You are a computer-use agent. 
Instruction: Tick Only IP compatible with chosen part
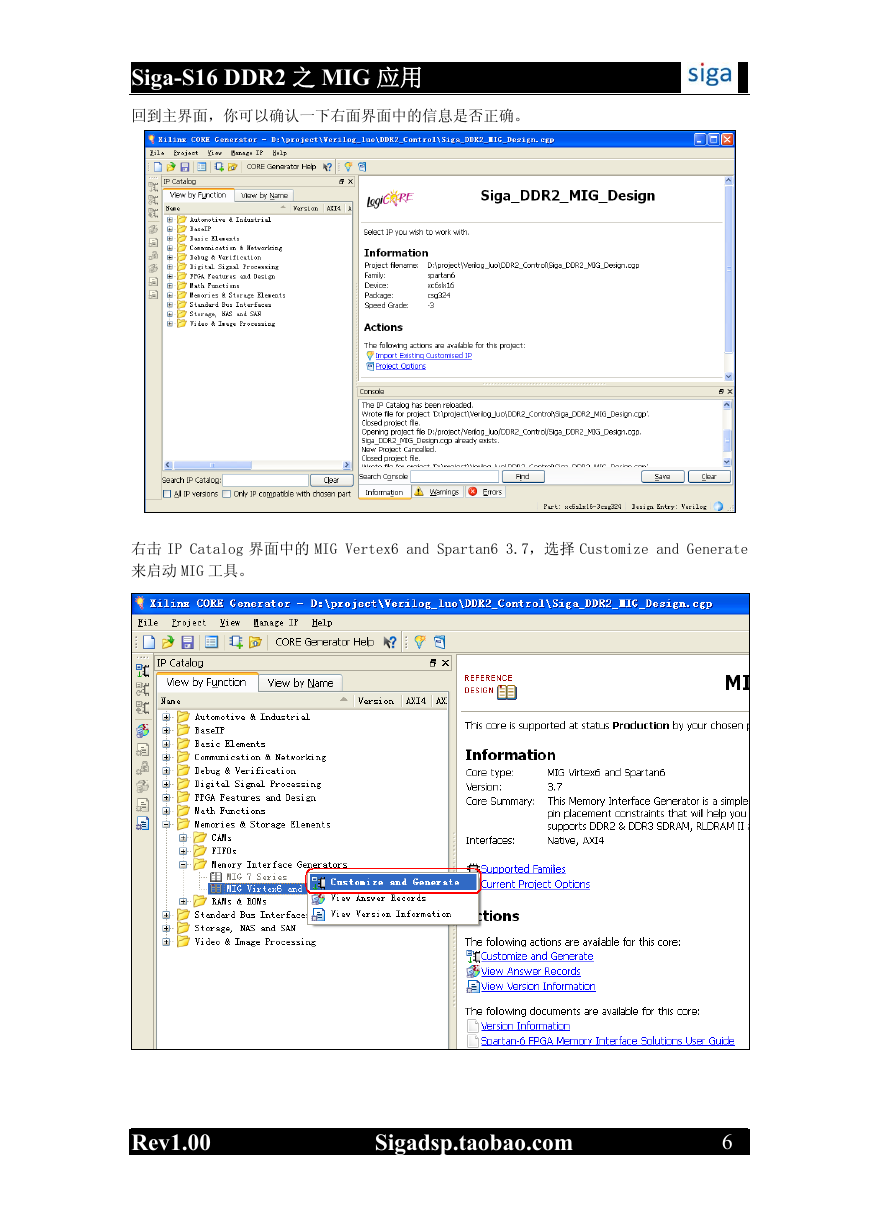click(x=227, y=493)
